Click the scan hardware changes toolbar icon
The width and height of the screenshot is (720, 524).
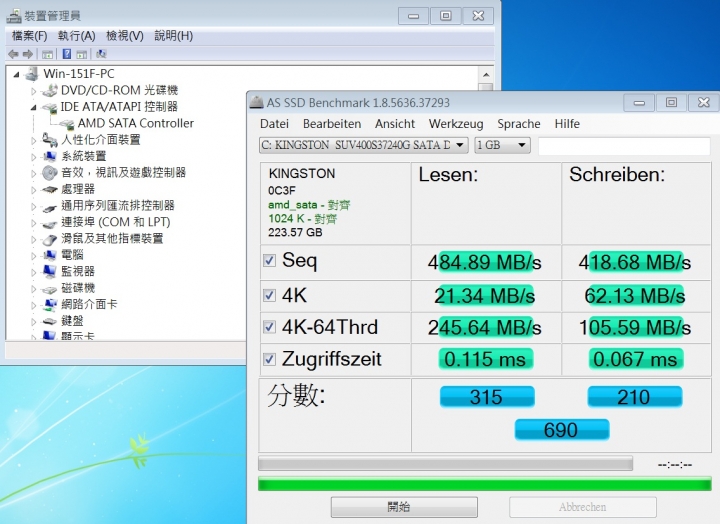[101, 54]
